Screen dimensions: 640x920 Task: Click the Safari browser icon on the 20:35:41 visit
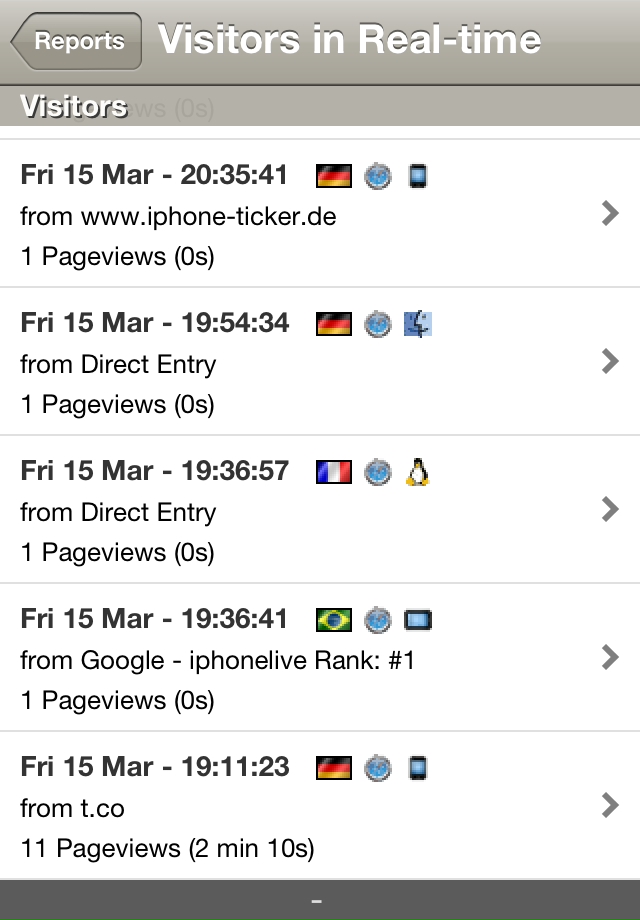pos(378,176)
